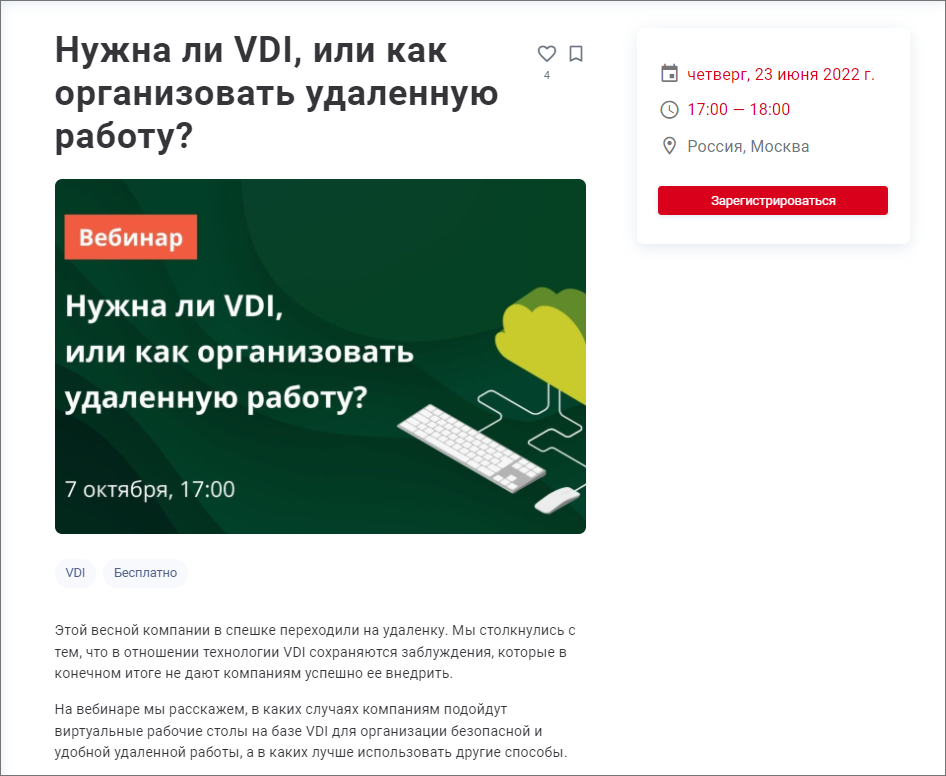Screen dimensions: 946x776
Task: Bookmark this event with the bookmark icon
Action: point(576,54)
